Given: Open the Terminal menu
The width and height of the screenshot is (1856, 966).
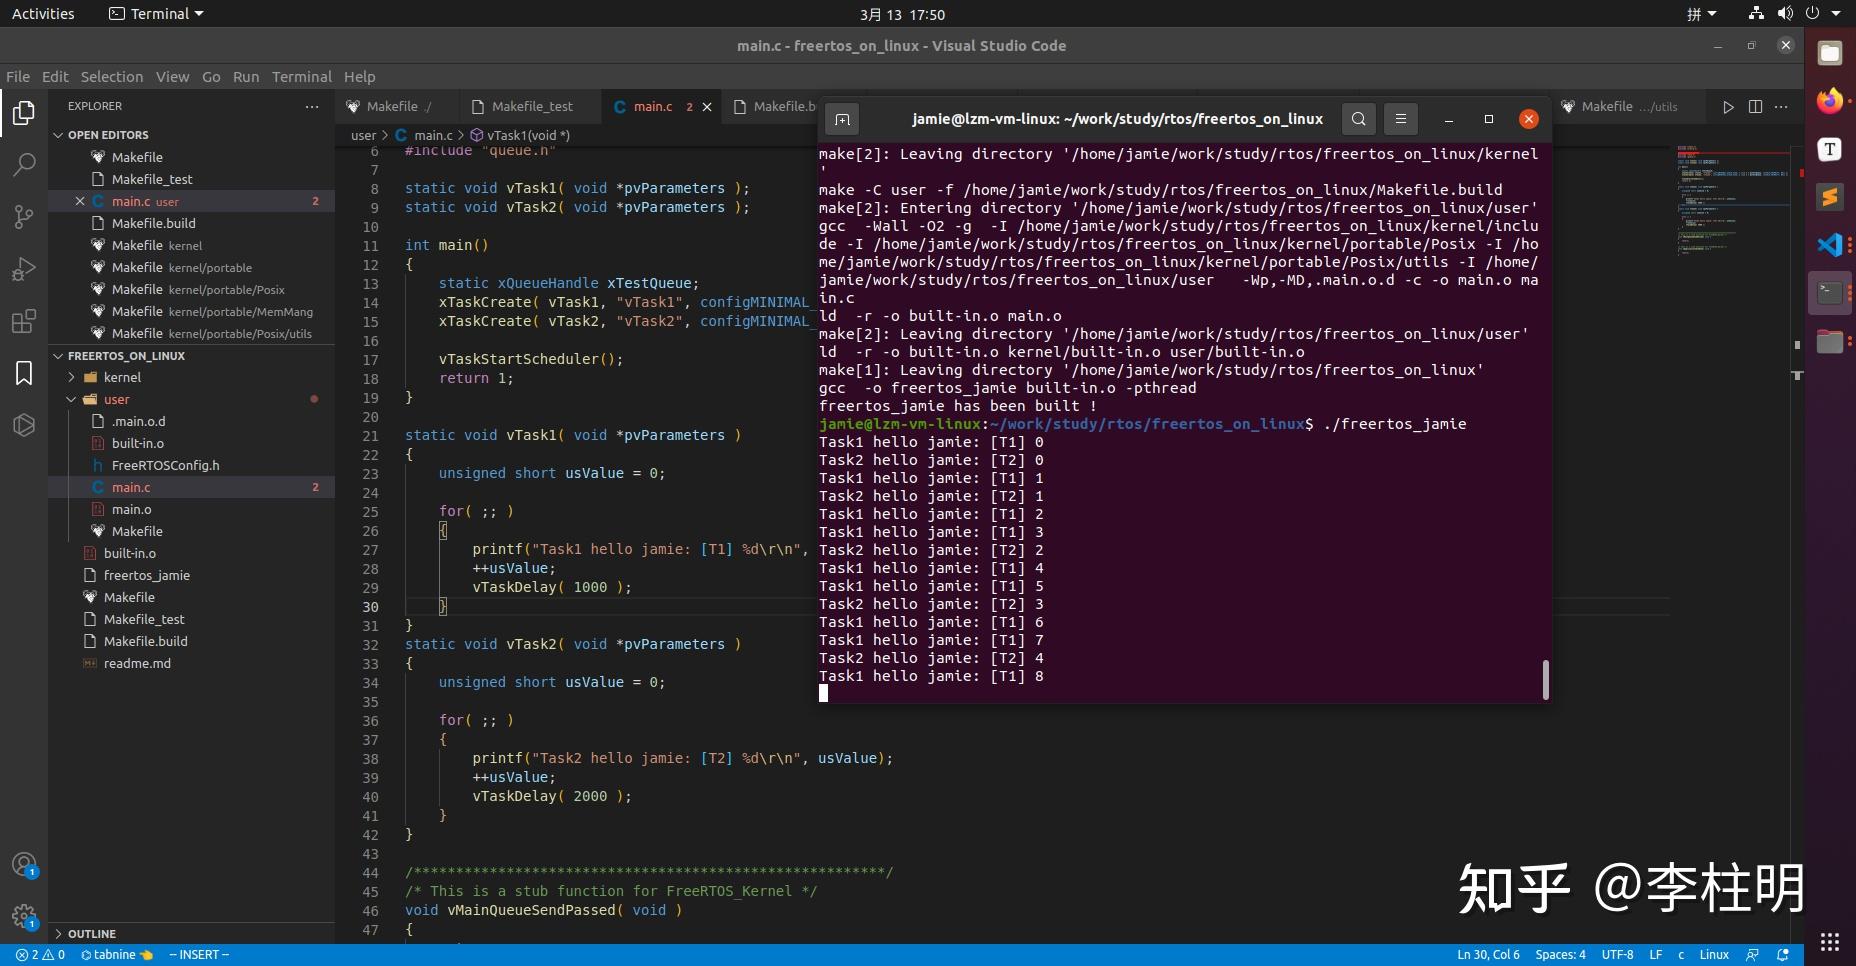Looking at the screenshot, I should pos(301,77).
